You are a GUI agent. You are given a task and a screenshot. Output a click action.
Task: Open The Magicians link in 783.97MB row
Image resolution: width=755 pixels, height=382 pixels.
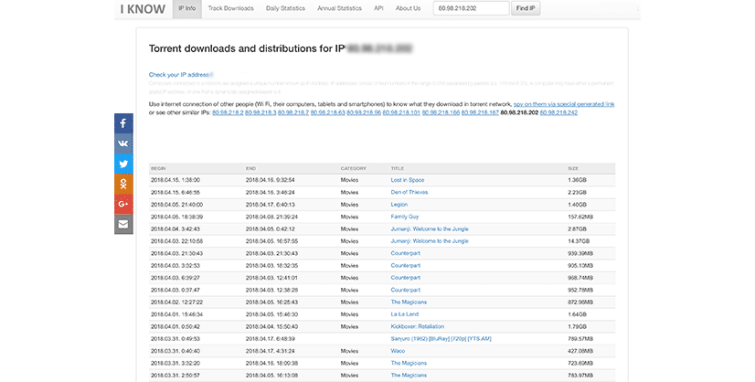pos(409,375)
